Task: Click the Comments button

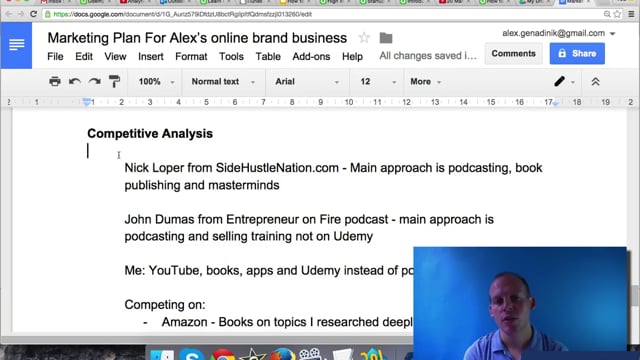Action: [x=513, y=53]
